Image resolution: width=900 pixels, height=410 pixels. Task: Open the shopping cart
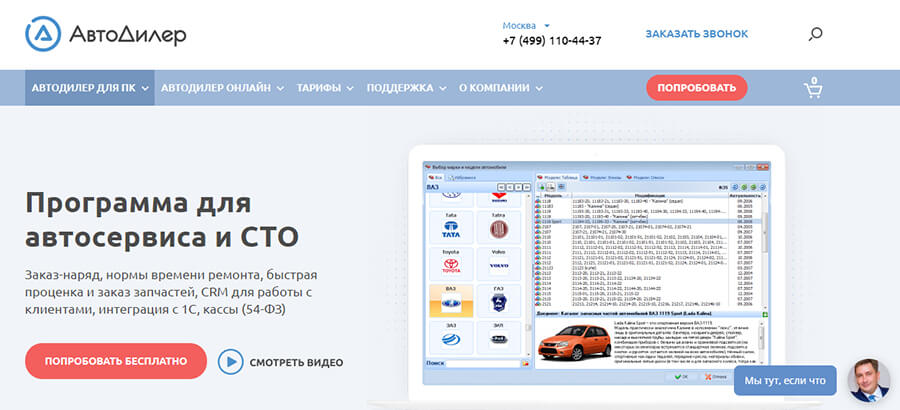pos(815,89)
